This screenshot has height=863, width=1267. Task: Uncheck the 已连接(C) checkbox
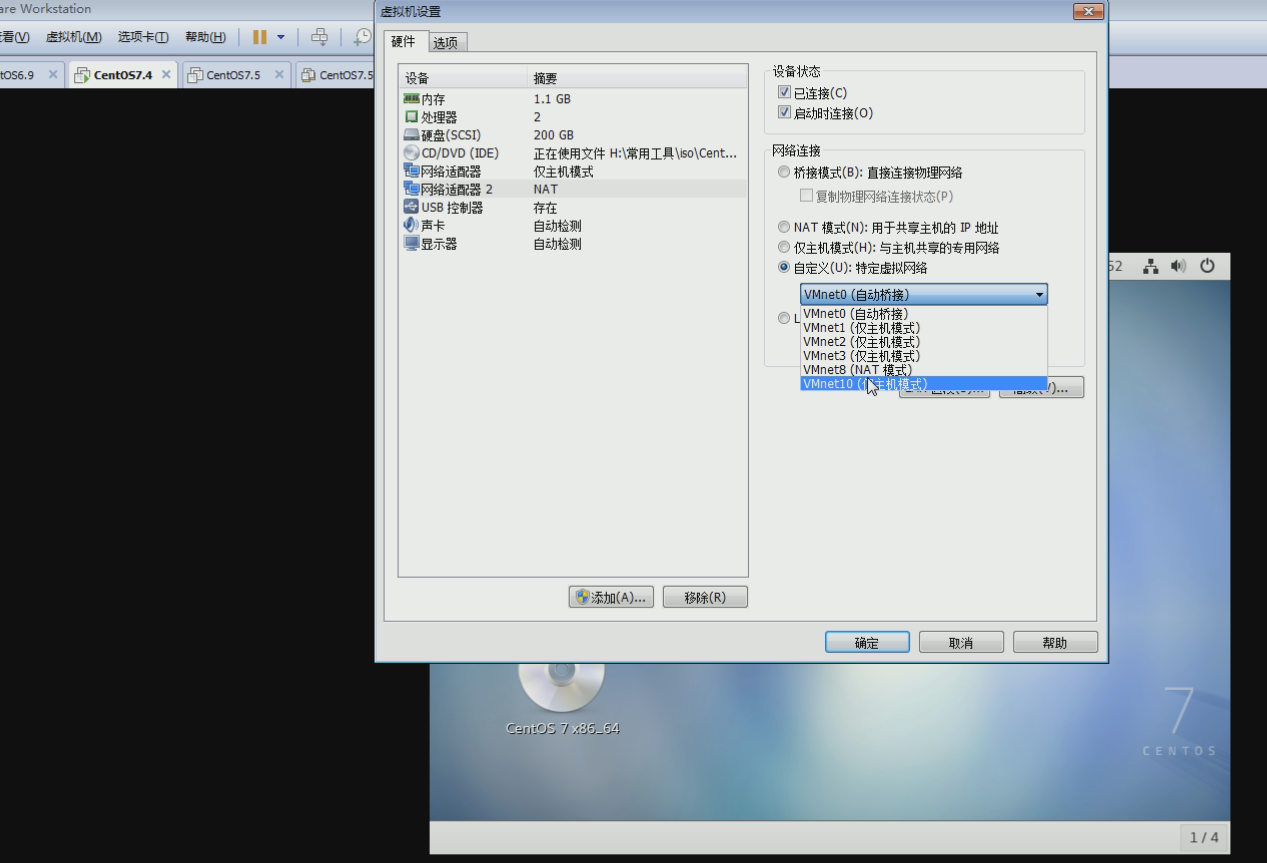pos(784,92)
